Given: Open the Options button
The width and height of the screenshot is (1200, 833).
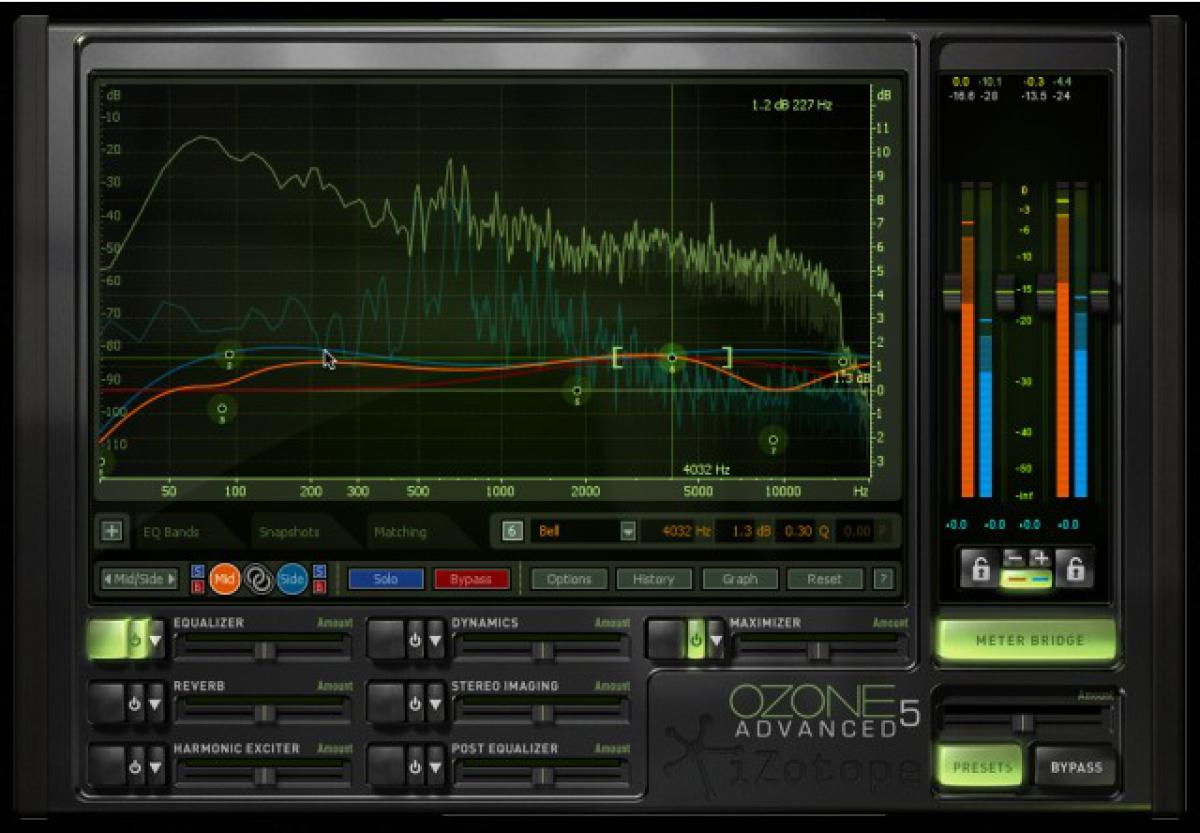Looking at the screenshot, I should (x=569, y=579).
